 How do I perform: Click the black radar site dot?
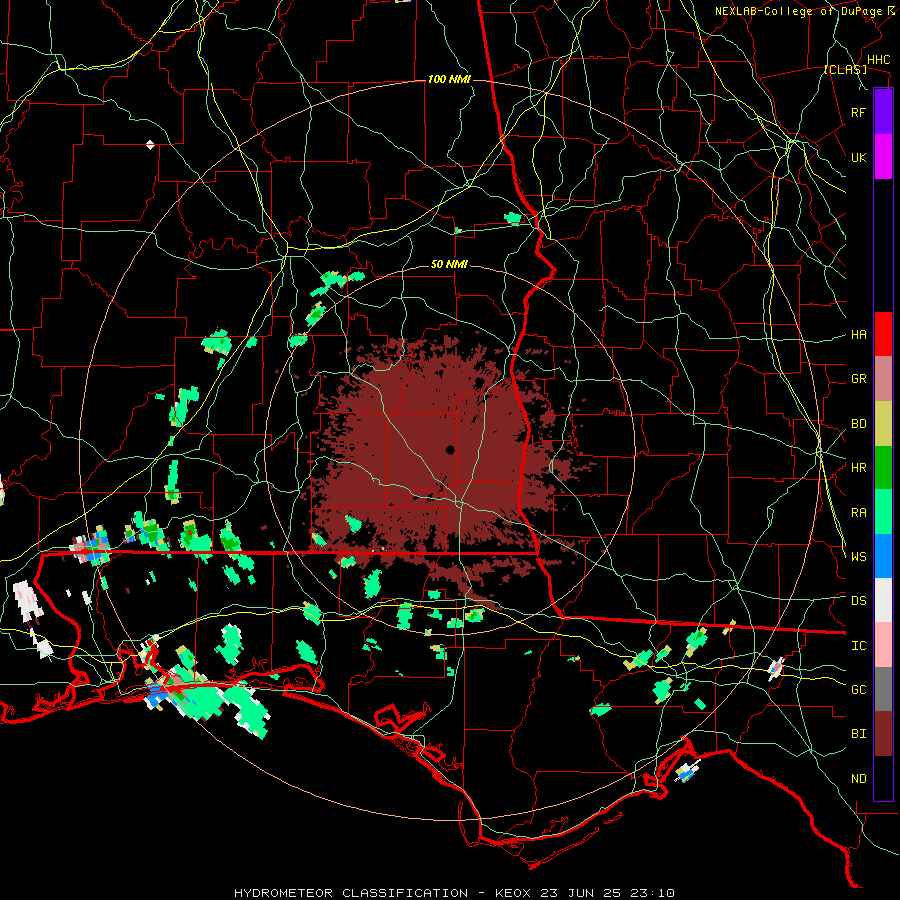(x=450, y=449)
